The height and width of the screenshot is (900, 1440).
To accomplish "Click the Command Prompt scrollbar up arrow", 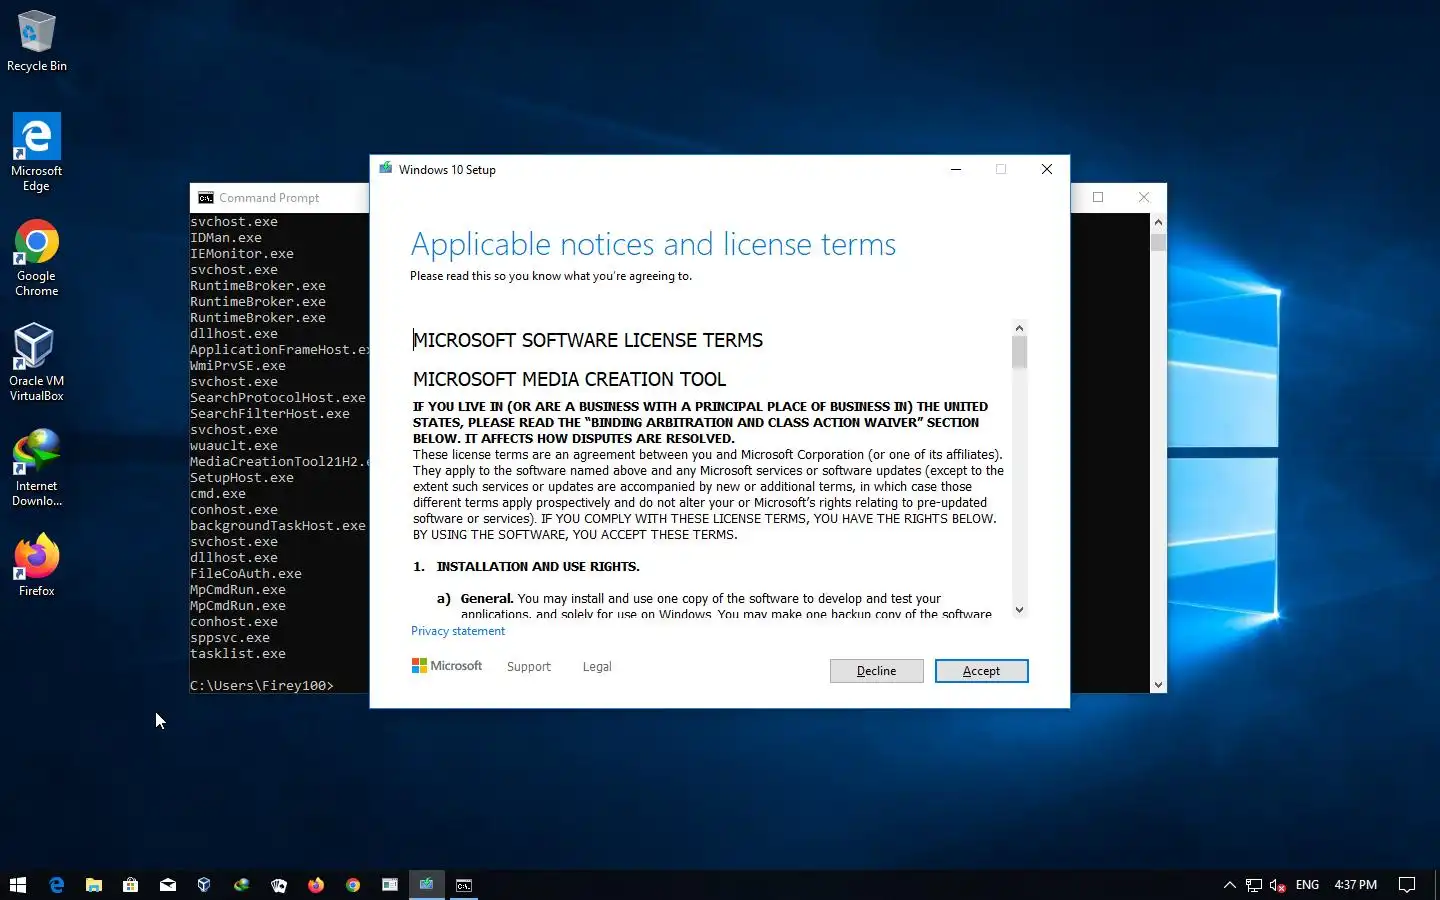I will pyautogui.click(x=1158, y=222).
